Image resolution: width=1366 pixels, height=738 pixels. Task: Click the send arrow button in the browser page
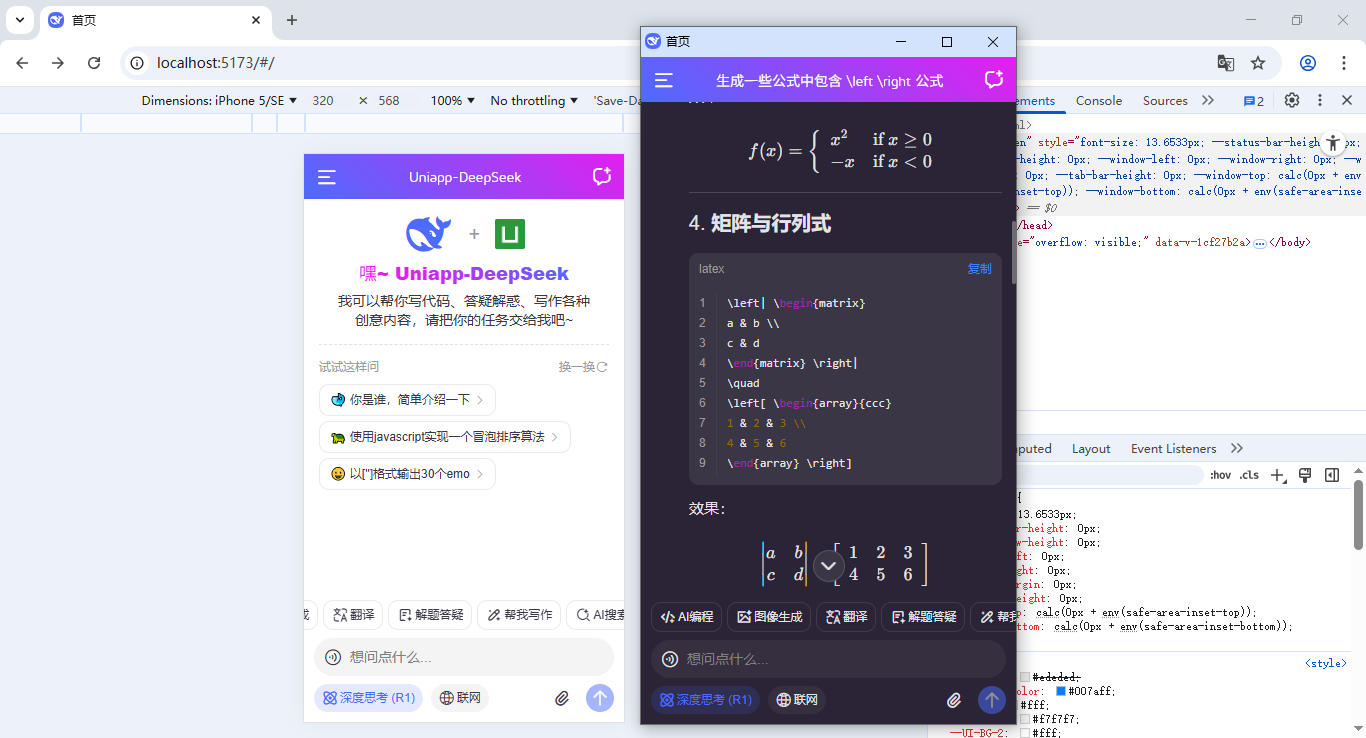tap(600, 698)
